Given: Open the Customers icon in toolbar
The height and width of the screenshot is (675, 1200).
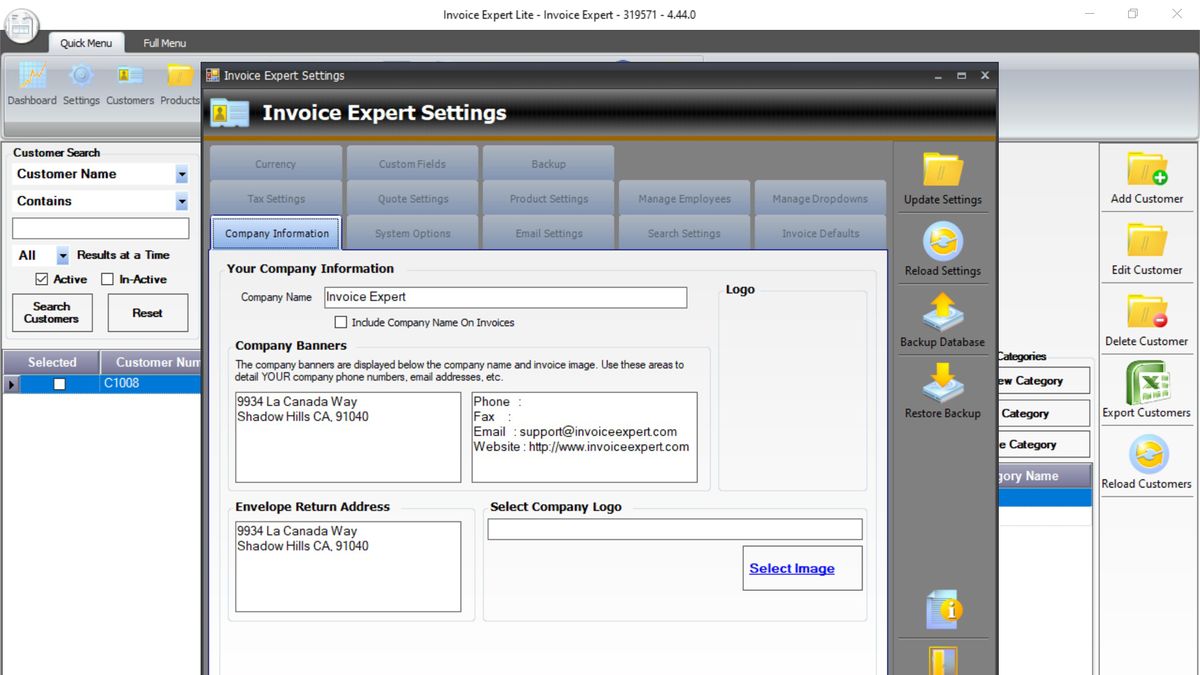Looking at the screenshot, I should 130,76.
